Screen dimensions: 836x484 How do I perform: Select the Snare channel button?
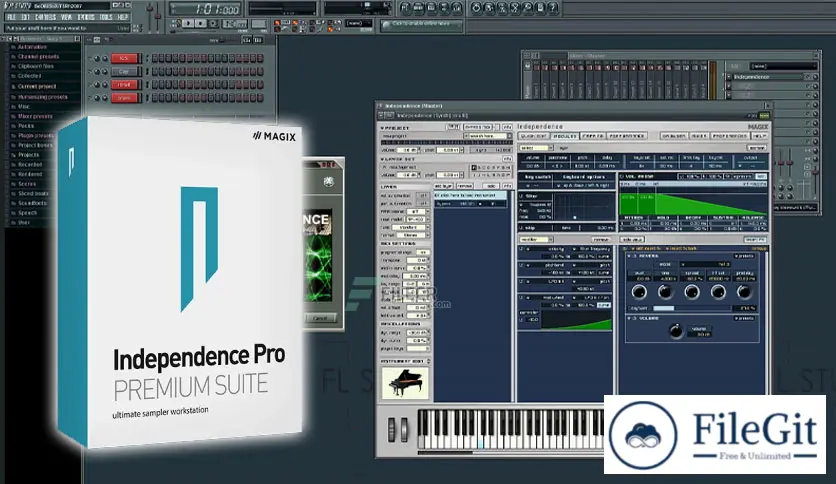coord(125,98)
